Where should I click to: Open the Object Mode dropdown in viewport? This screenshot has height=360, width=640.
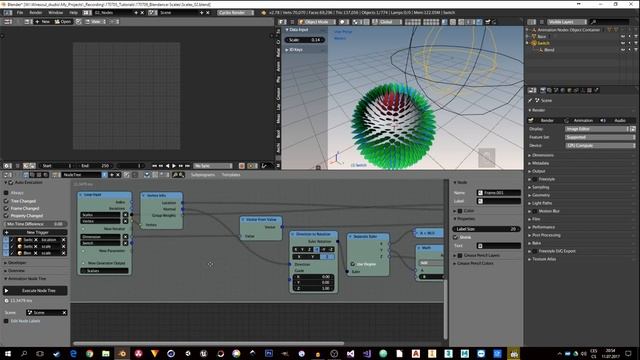(317, 22)
